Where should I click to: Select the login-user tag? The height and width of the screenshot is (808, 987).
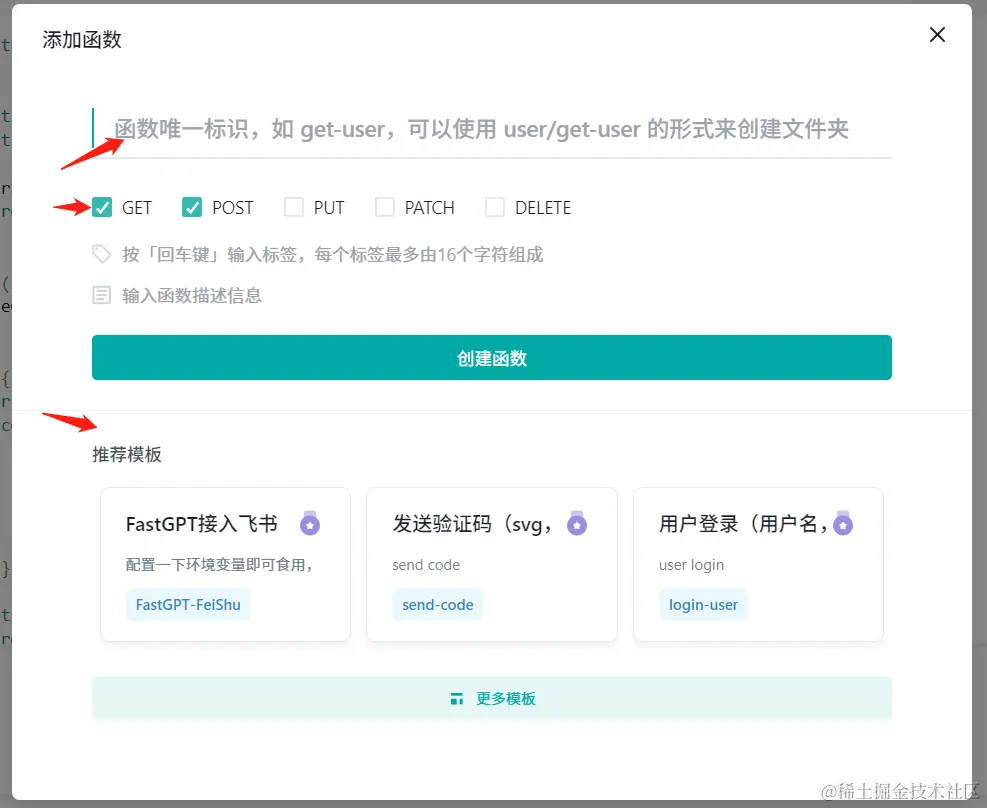703,604
